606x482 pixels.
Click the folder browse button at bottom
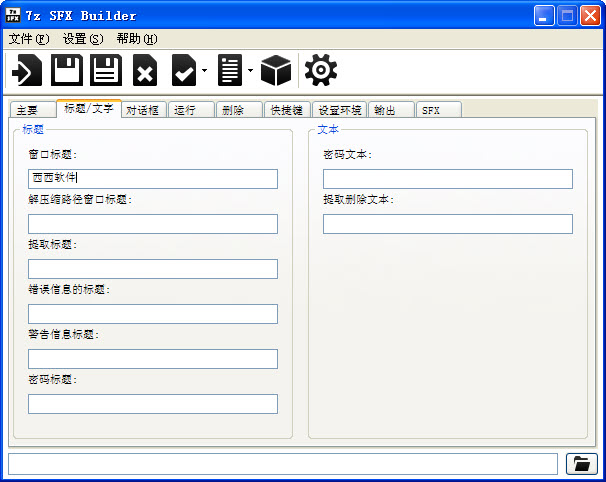pyautogui.click(x=581, y=464)
